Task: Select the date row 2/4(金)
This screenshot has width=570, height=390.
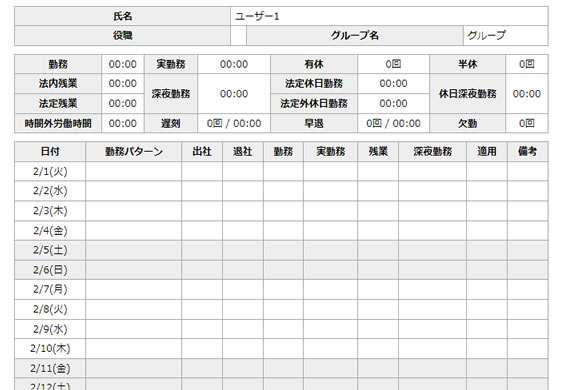Action: point(281,230)
